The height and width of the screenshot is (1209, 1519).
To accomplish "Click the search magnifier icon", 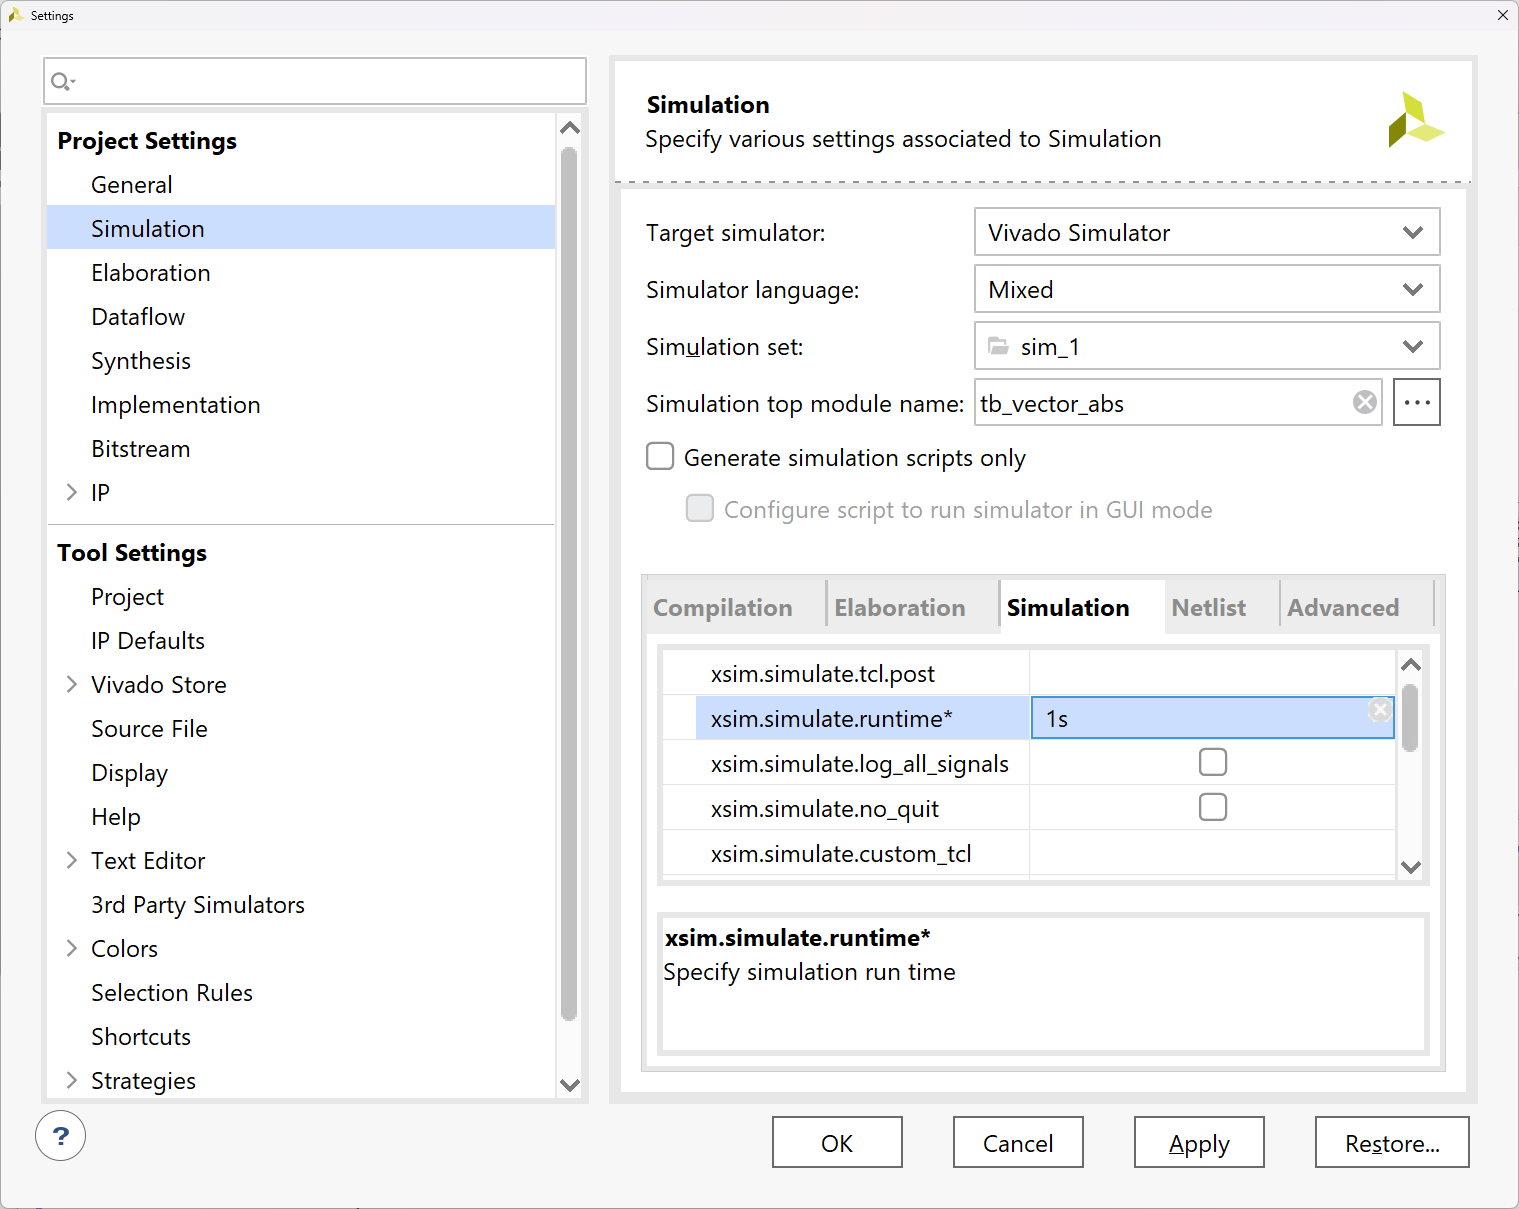I will pyautogui.click(x=62, y=82).
